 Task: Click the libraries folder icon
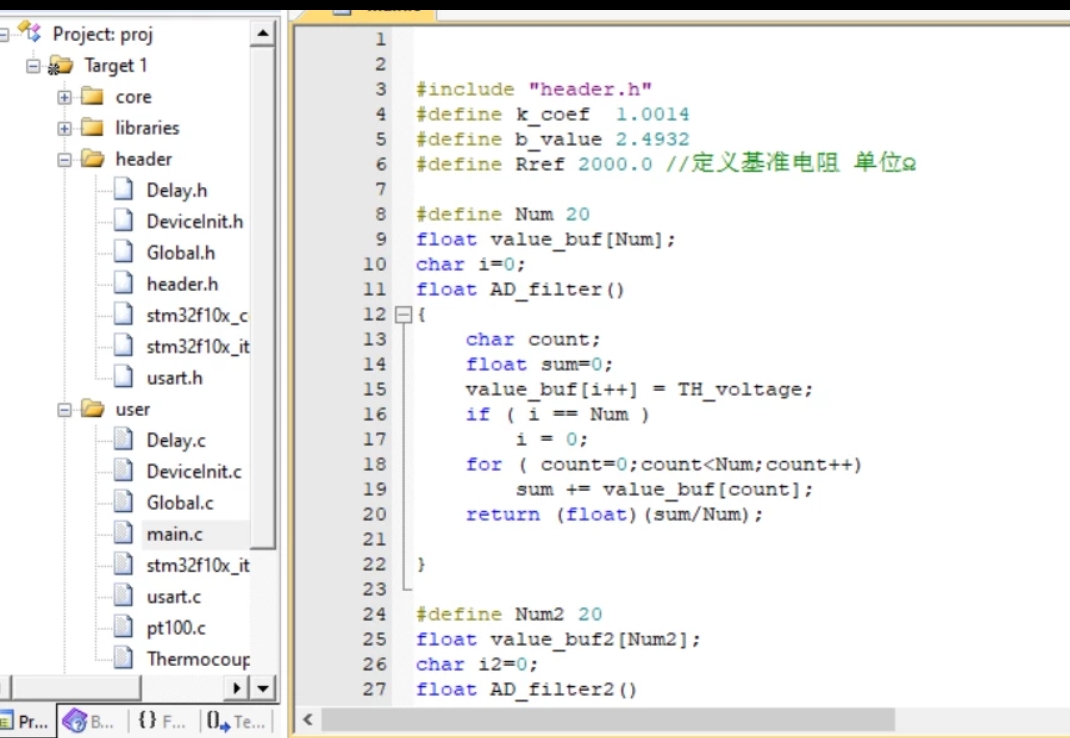click(x=92, y=127)
